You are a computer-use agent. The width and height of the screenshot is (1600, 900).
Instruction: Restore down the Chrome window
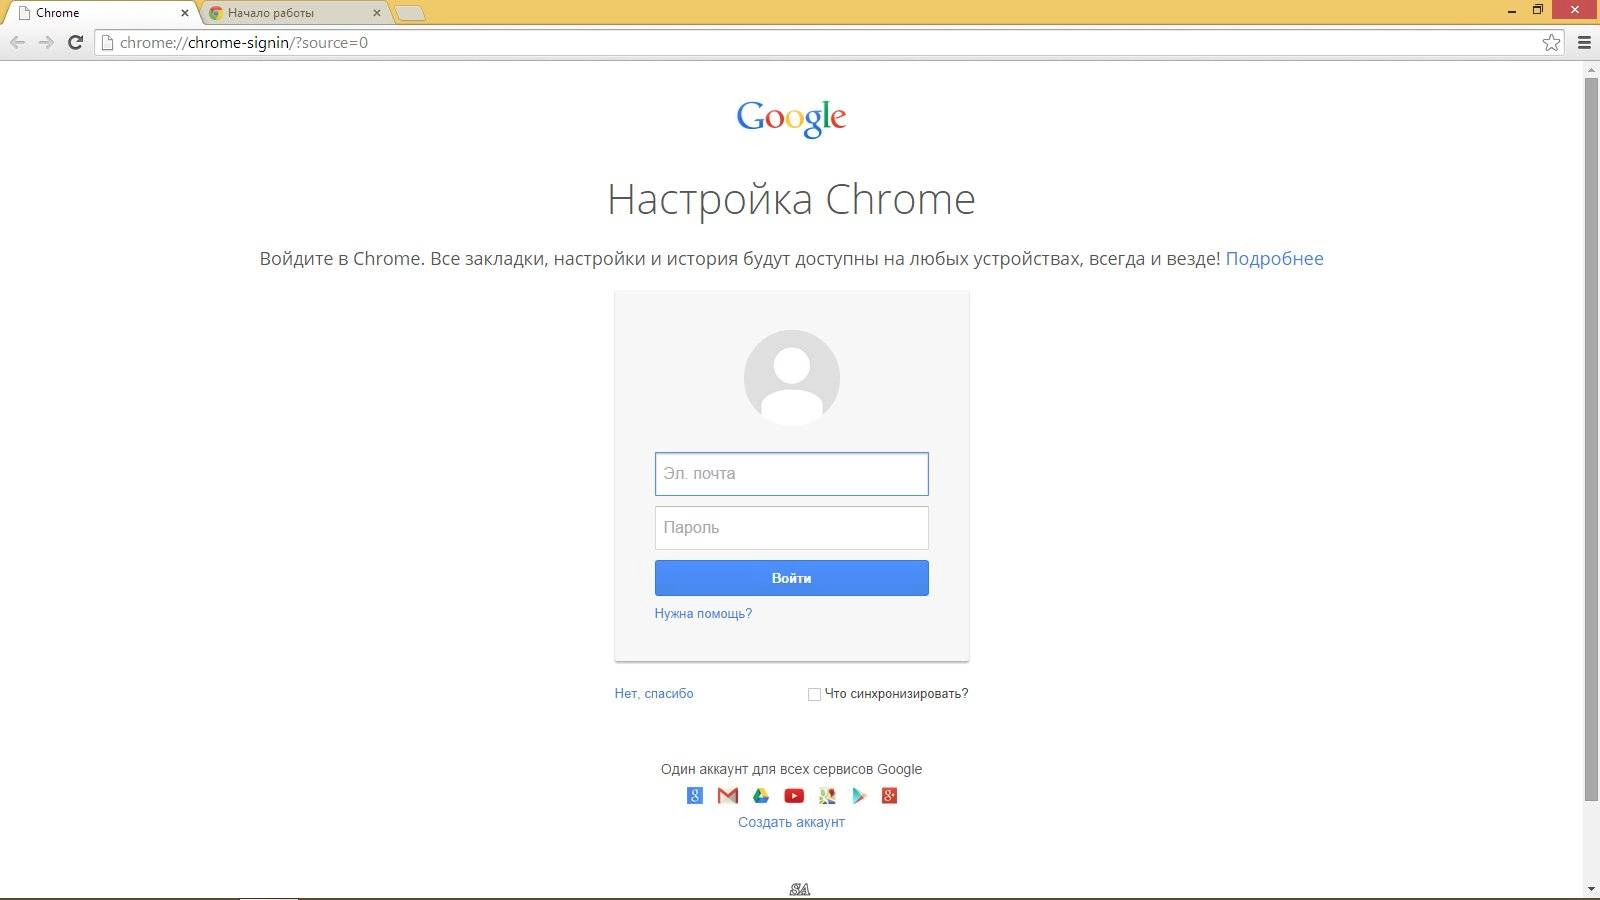1538,10
